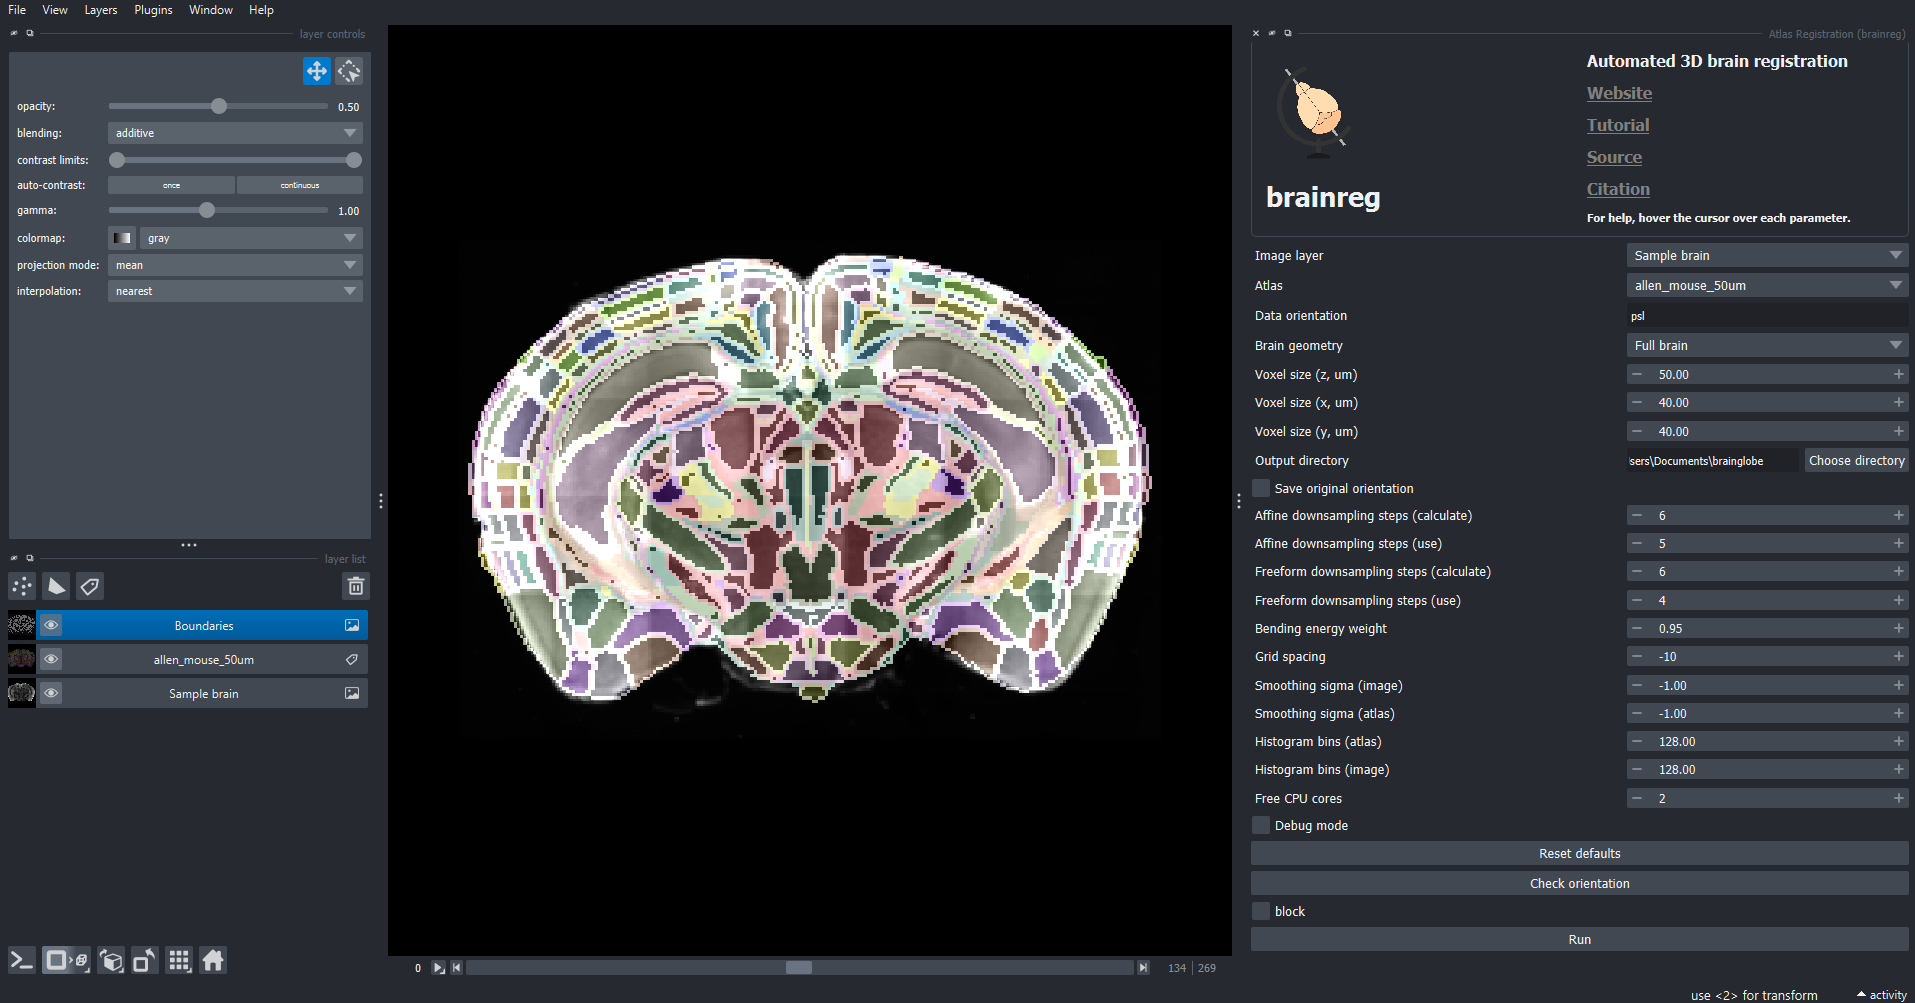Open the Layers menu
This screenshot has height=1003, width=1915.
tap(100, 10)
